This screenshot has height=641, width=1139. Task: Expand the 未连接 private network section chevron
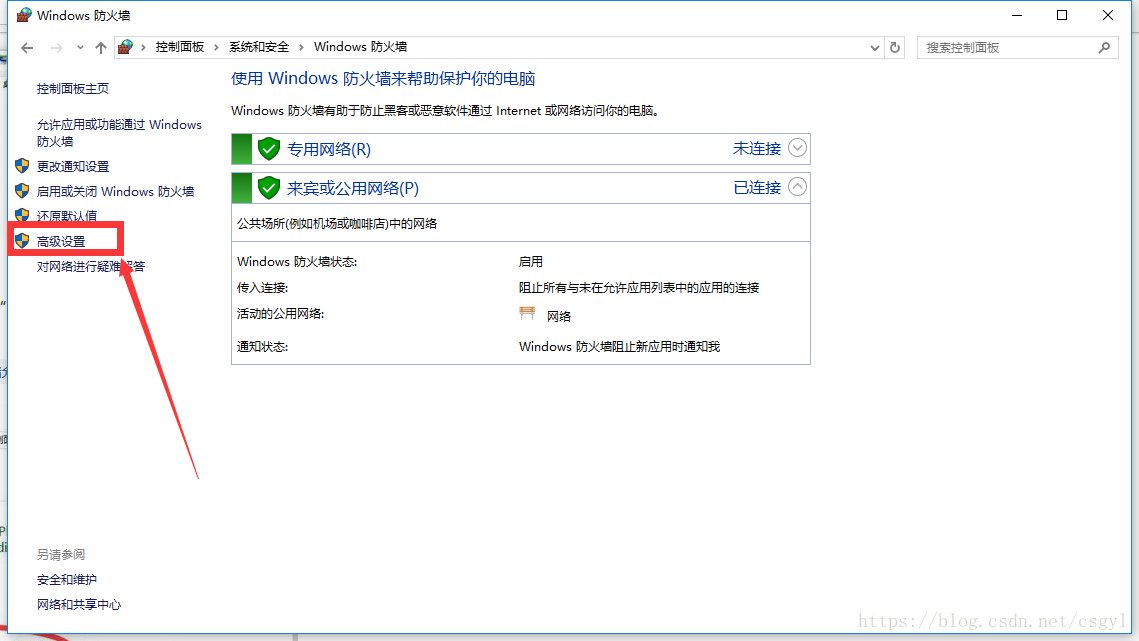click(x=797, y=148)
